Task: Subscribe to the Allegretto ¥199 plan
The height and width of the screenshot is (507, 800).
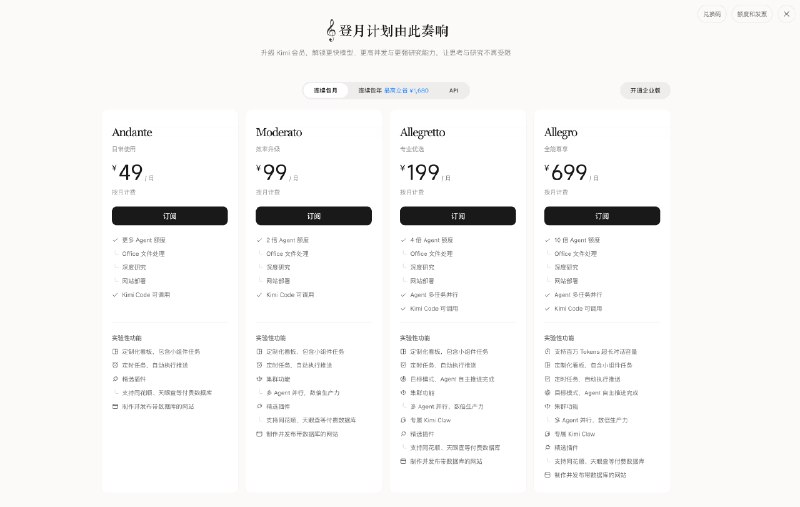Action: click(458, 216)
